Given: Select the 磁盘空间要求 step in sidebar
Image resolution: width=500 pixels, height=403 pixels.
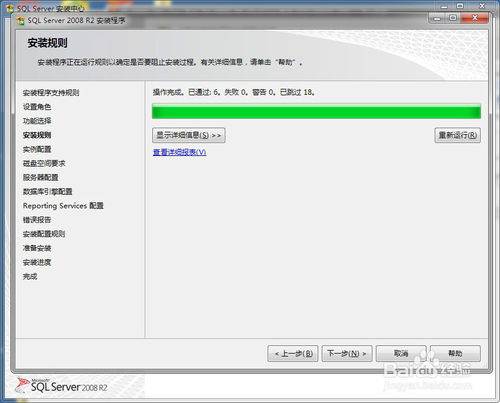Looking at the screenshot, I should [x=44, y=163].
